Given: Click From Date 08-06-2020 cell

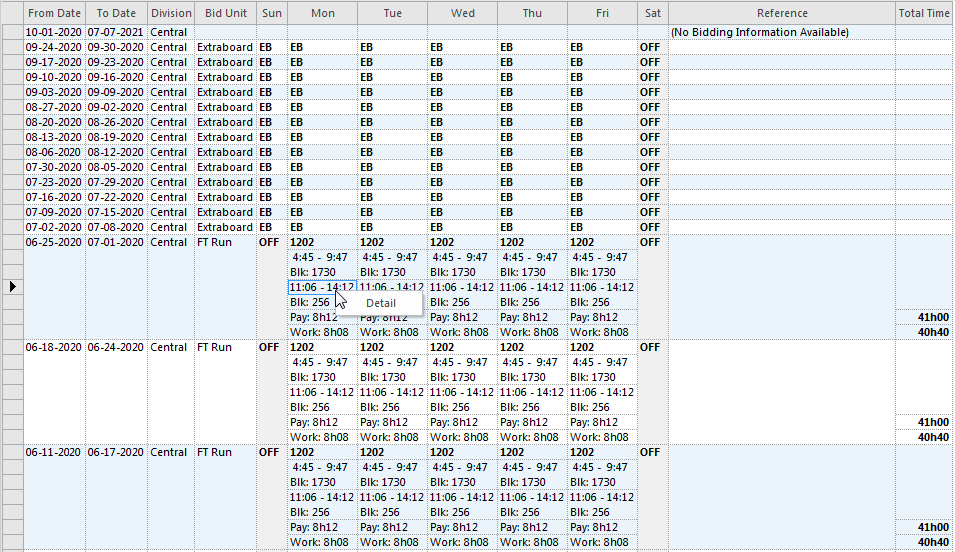Looking at the screenshot, I should [54, 152].
